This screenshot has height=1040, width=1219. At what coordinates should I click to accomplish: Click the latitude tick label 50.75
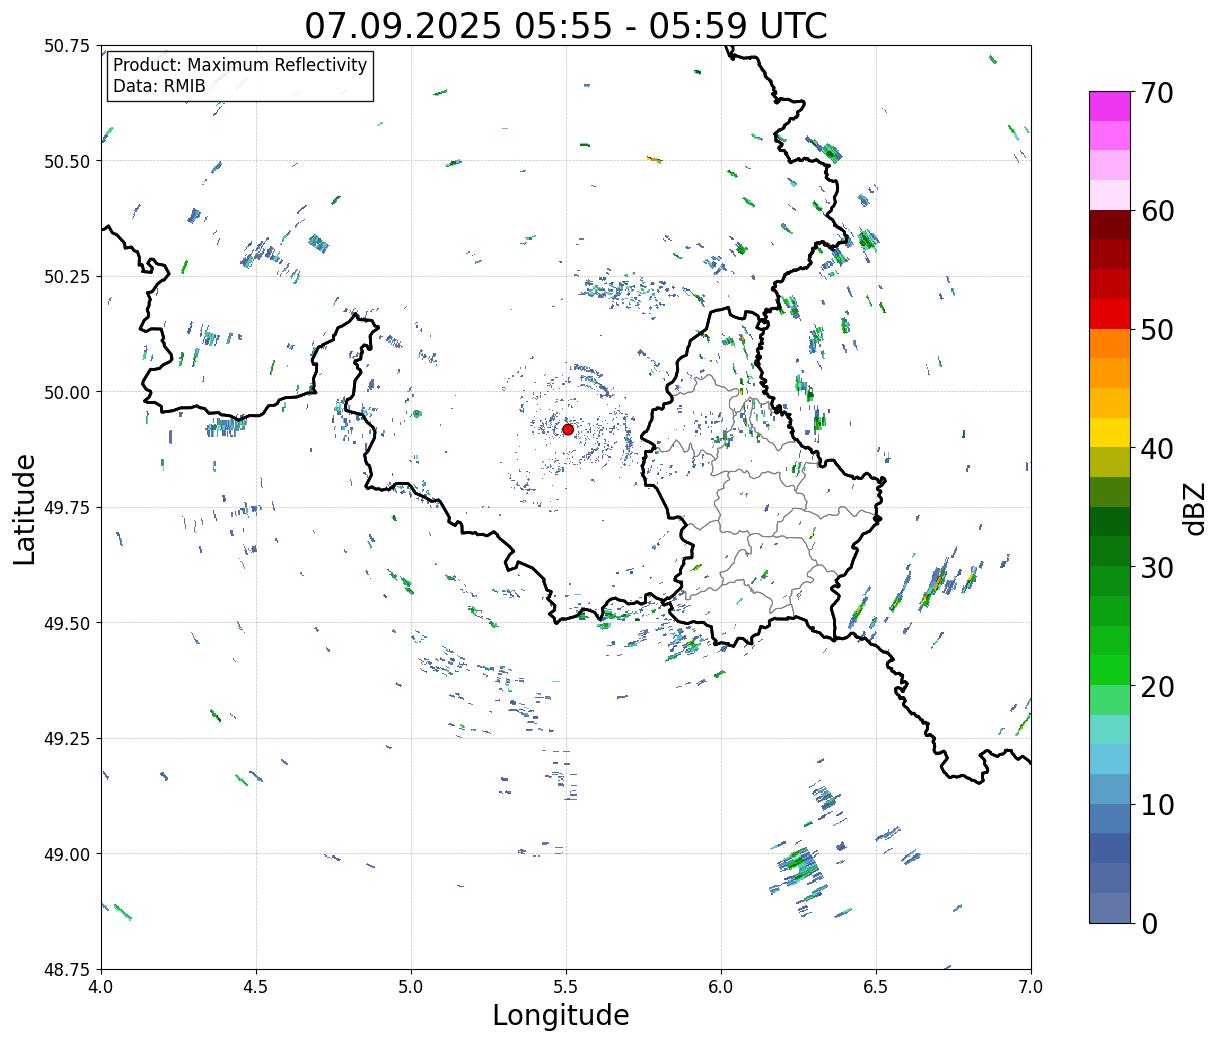[67, 46]
